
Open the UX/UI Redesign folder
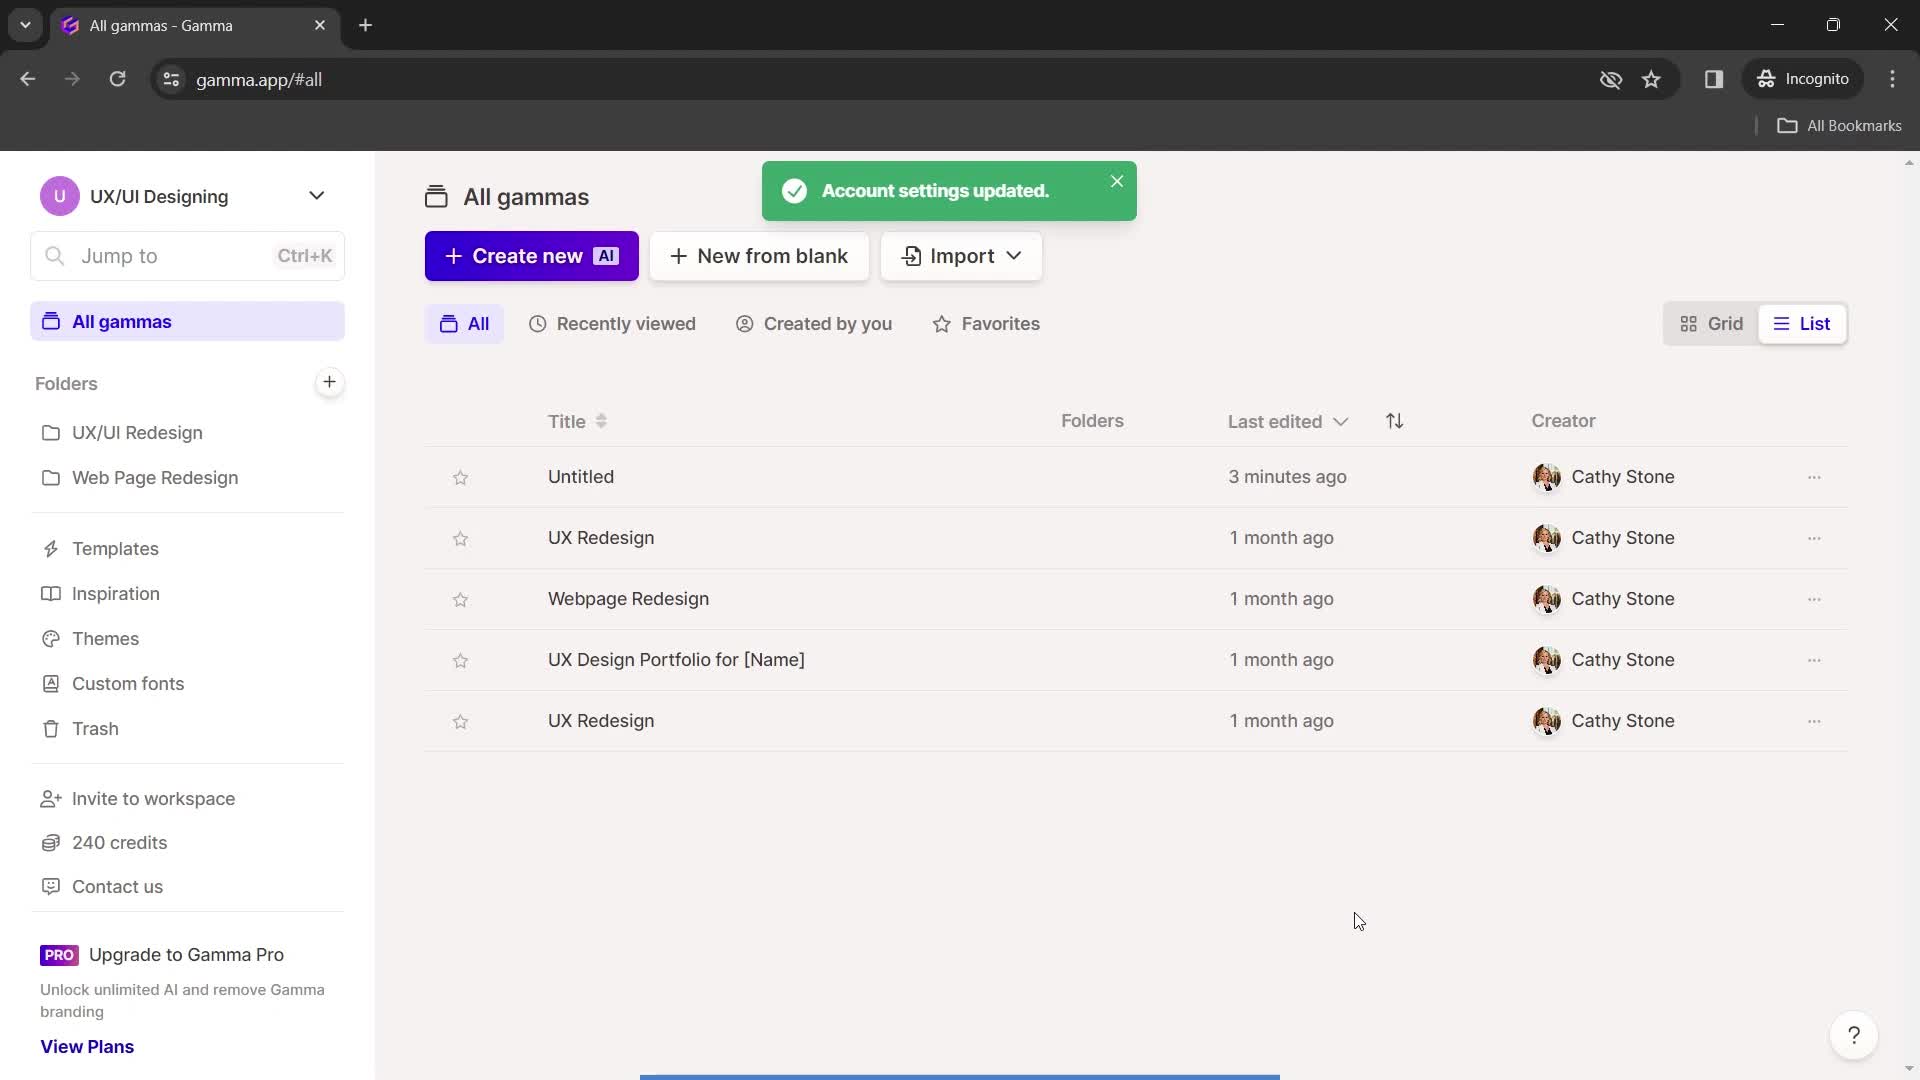click(x=137, y=431)
